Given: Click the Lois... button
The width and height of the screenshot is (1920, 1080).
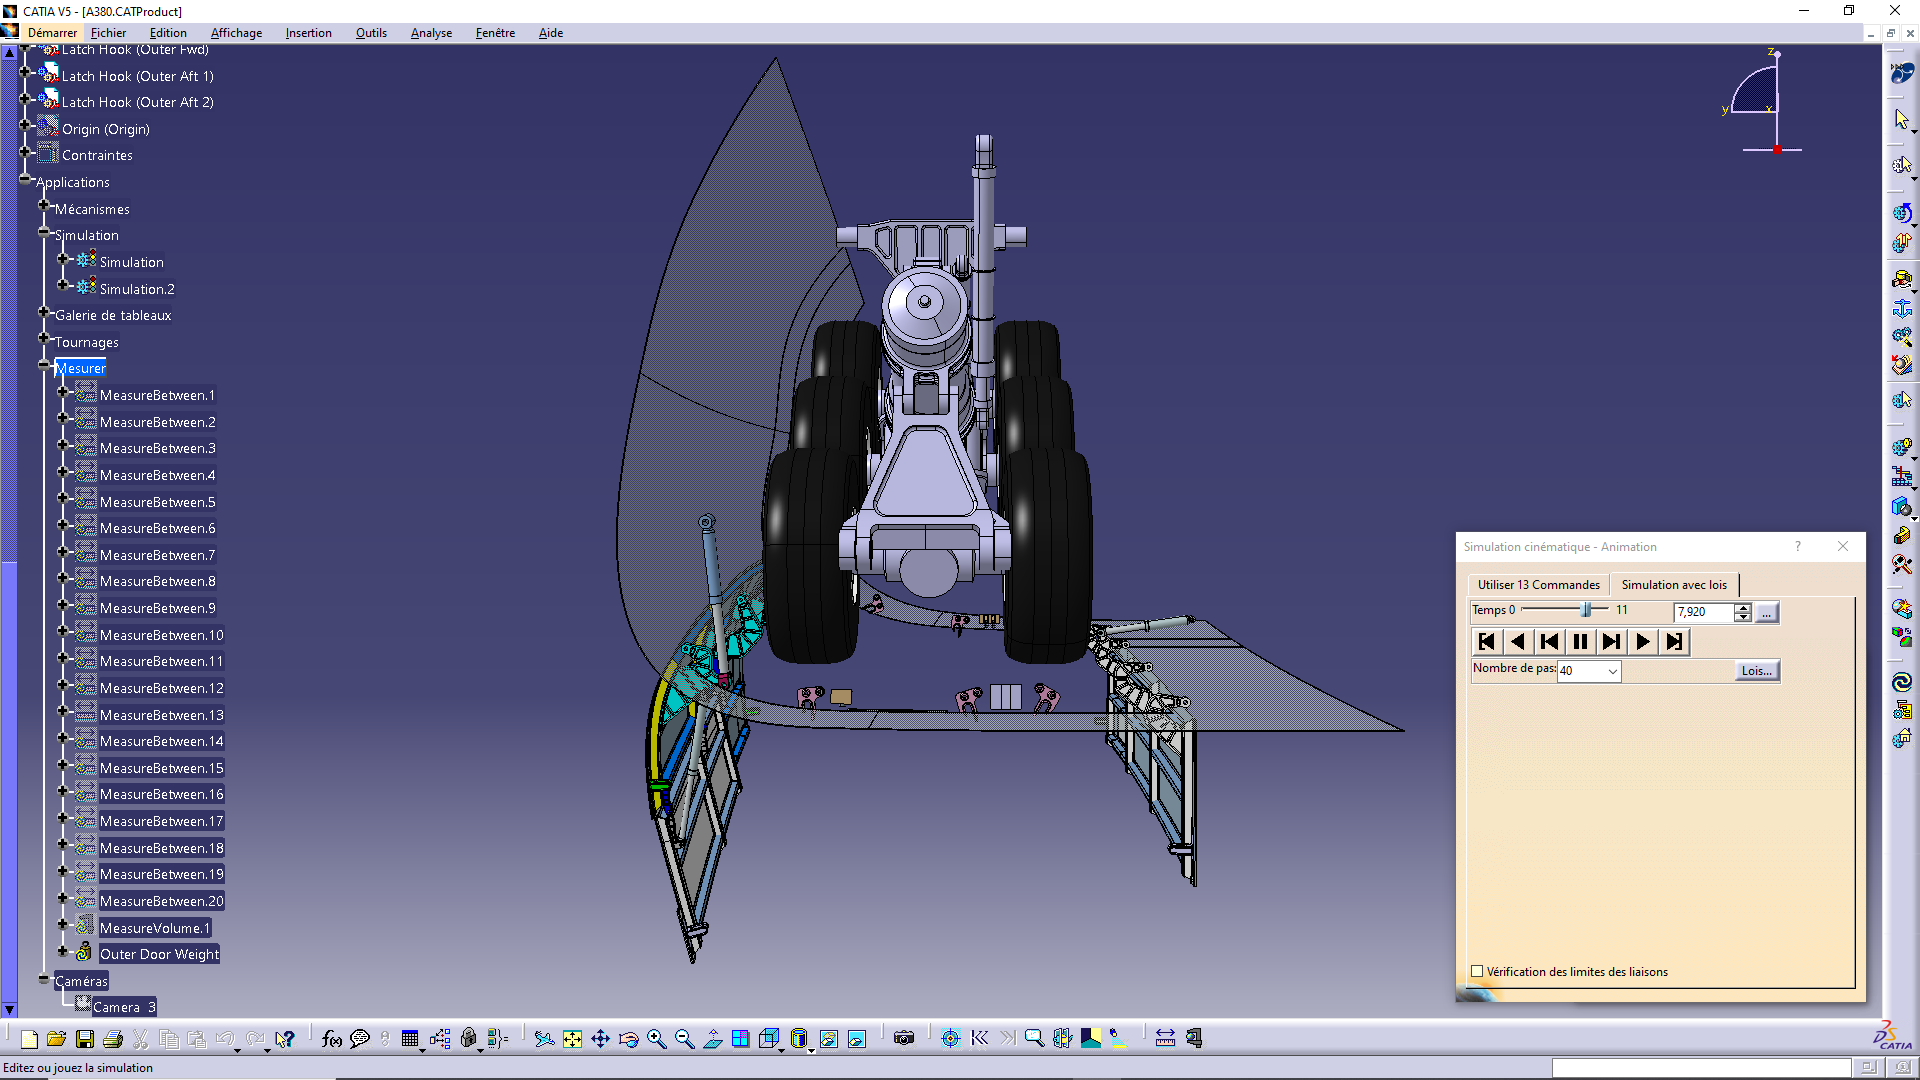Looking at the screenshot, I should point(1756,671).
